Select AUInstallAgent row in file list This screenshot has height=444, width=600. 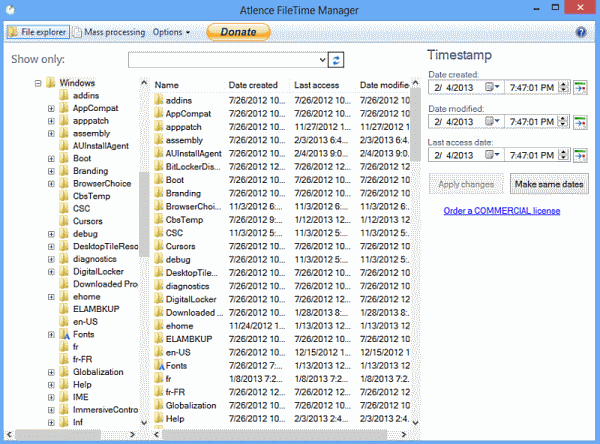pos(282,153)
